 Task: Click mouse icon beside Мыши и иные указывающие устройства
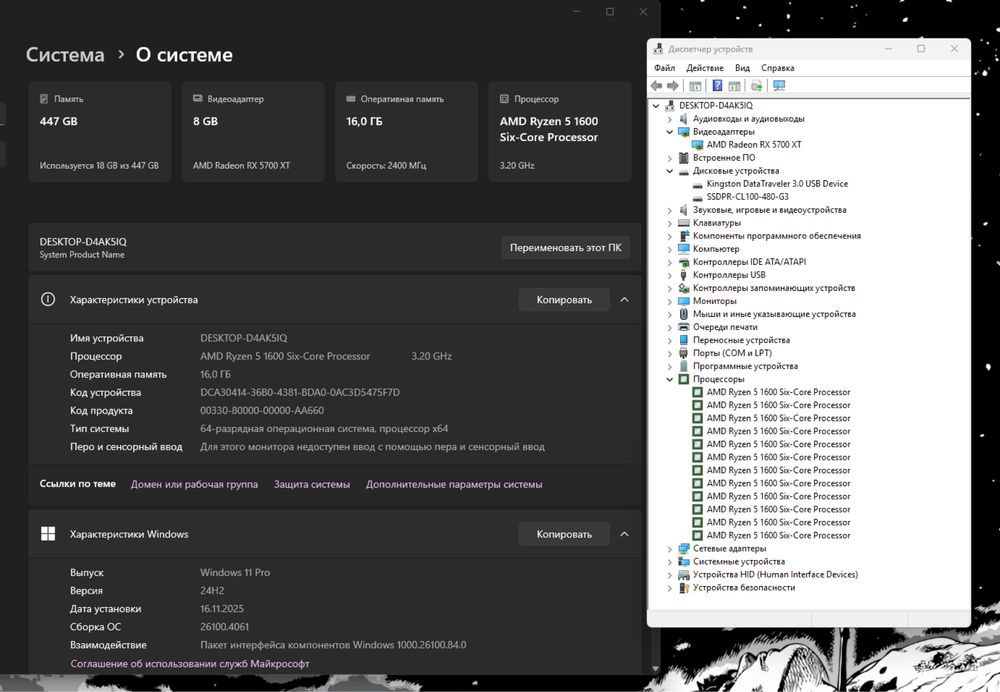[x=684, y=314]
